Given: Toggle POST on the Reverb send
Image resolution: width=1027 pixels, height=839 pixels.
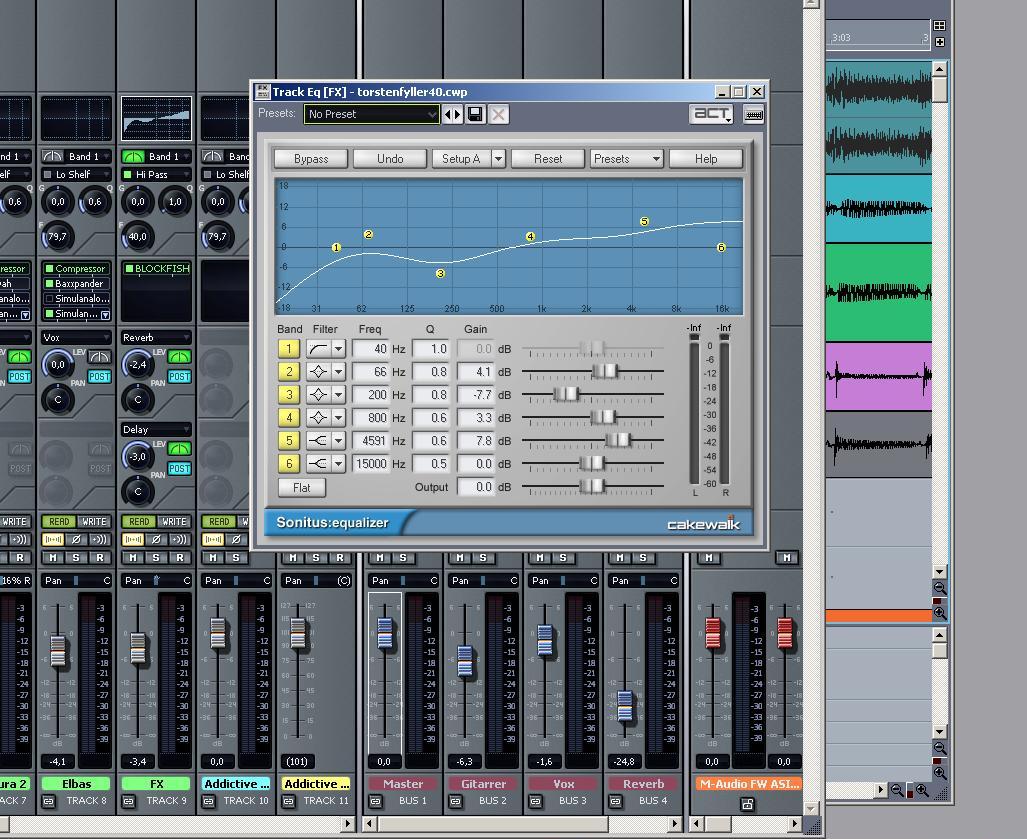Looking at the screenshot, I should tap(179, 377).
